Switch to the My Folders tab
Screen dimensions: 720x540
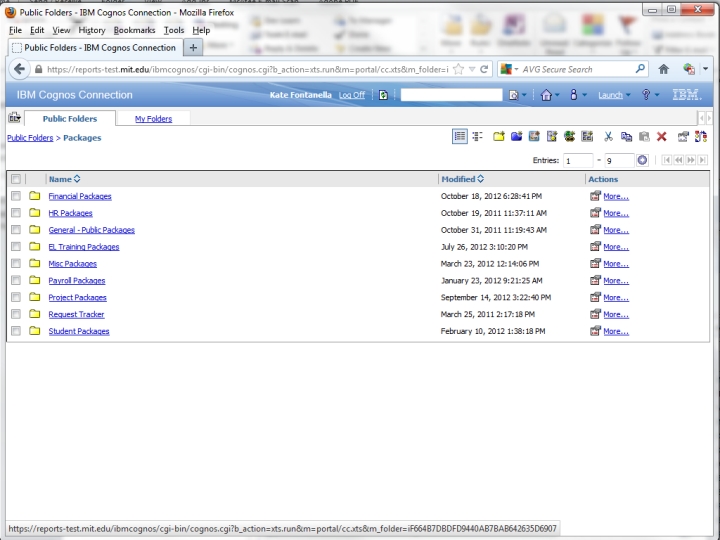tap(153, 119)
